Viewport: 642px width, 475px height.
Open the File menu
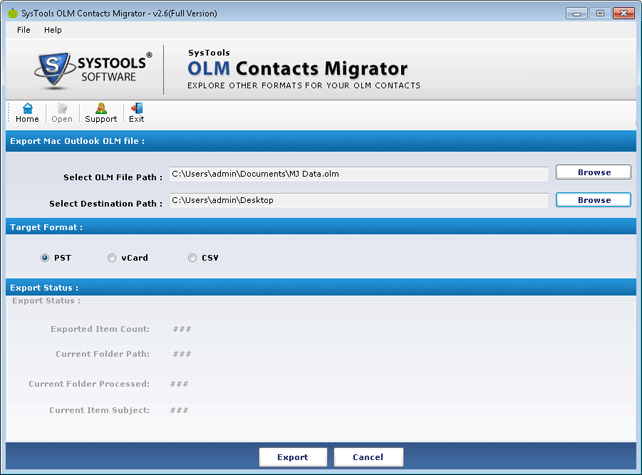pyautogui.click(x=23, y=30)
